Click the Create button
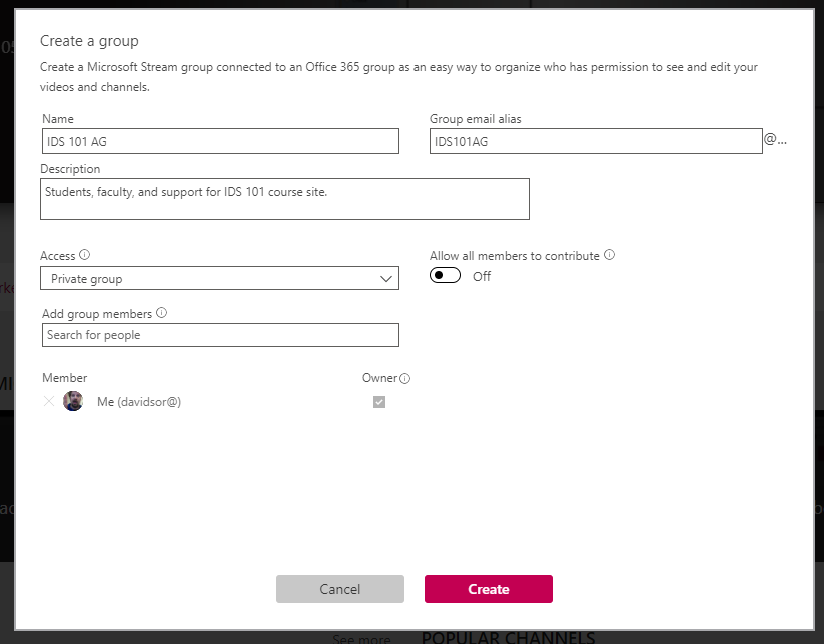Image resolution: width=824 pixels, height=644 pixels. (488, 589)
